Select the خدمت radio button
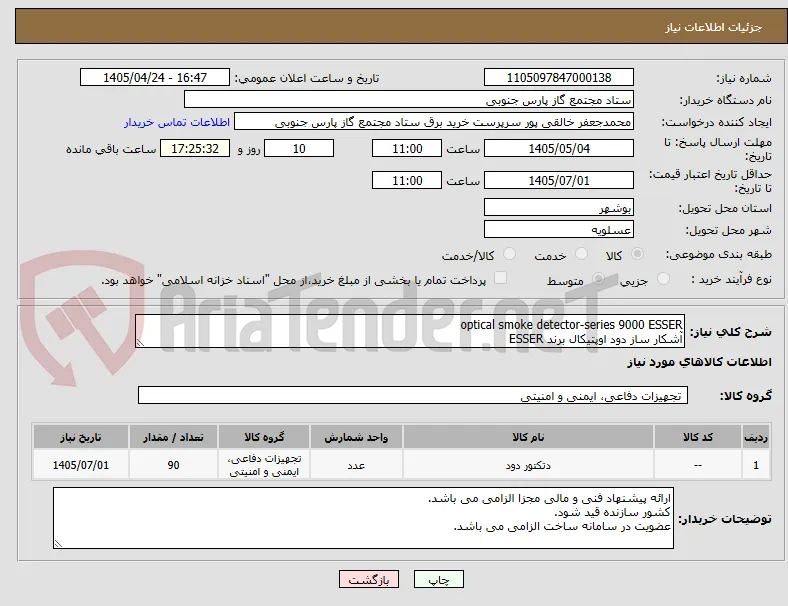Viewport: 788px width, 606px height. (x=581, y=254)
